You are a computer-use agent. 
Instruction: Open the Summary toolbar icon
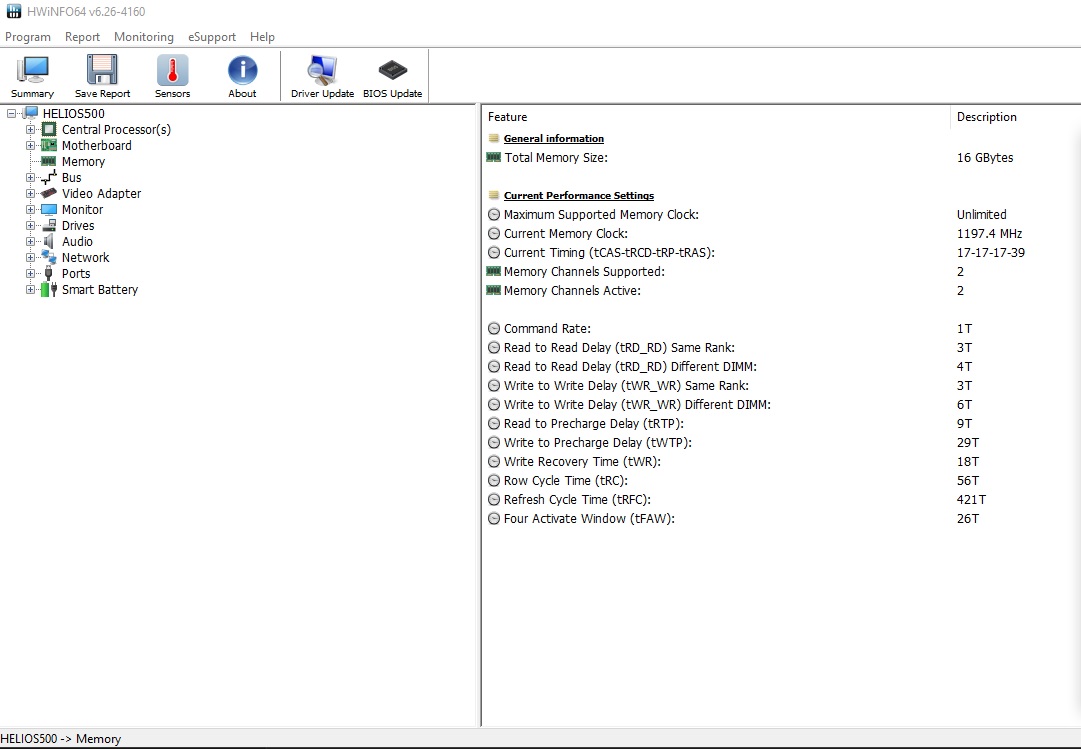32,70
